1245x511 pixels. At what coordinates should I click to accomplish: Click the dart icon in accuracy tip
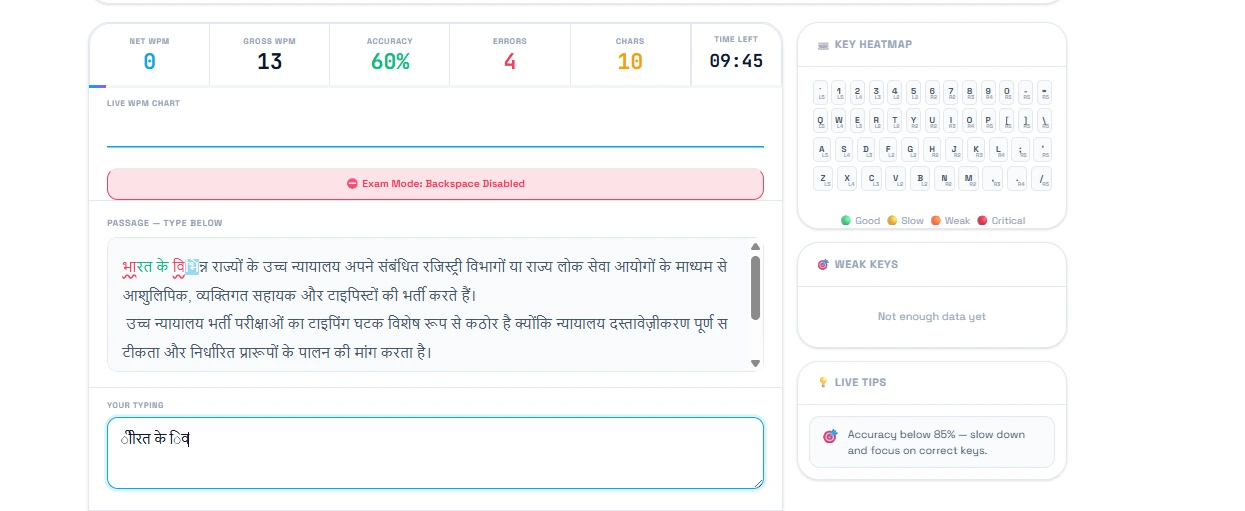pos(830,437)
